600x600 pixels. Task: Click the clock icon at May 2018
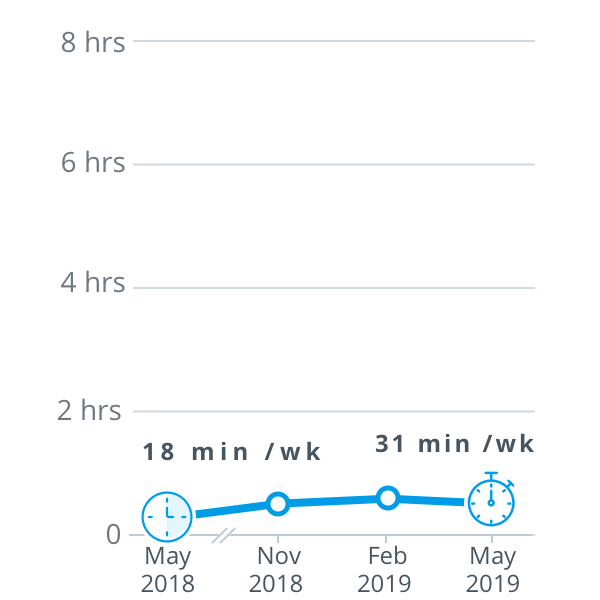(x=166, y=517)
